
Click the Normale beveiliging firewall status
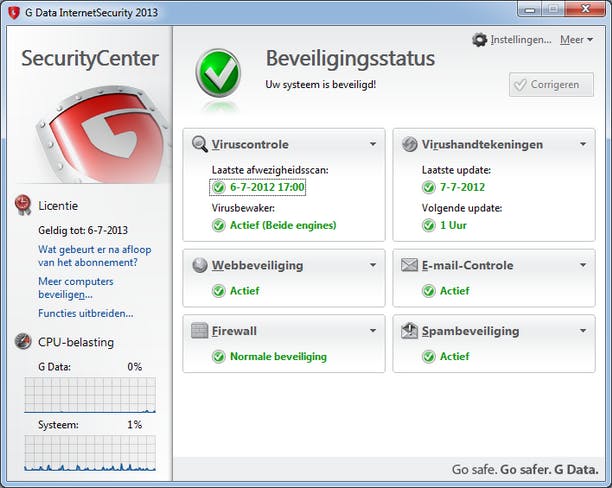(x=278, y=356)
